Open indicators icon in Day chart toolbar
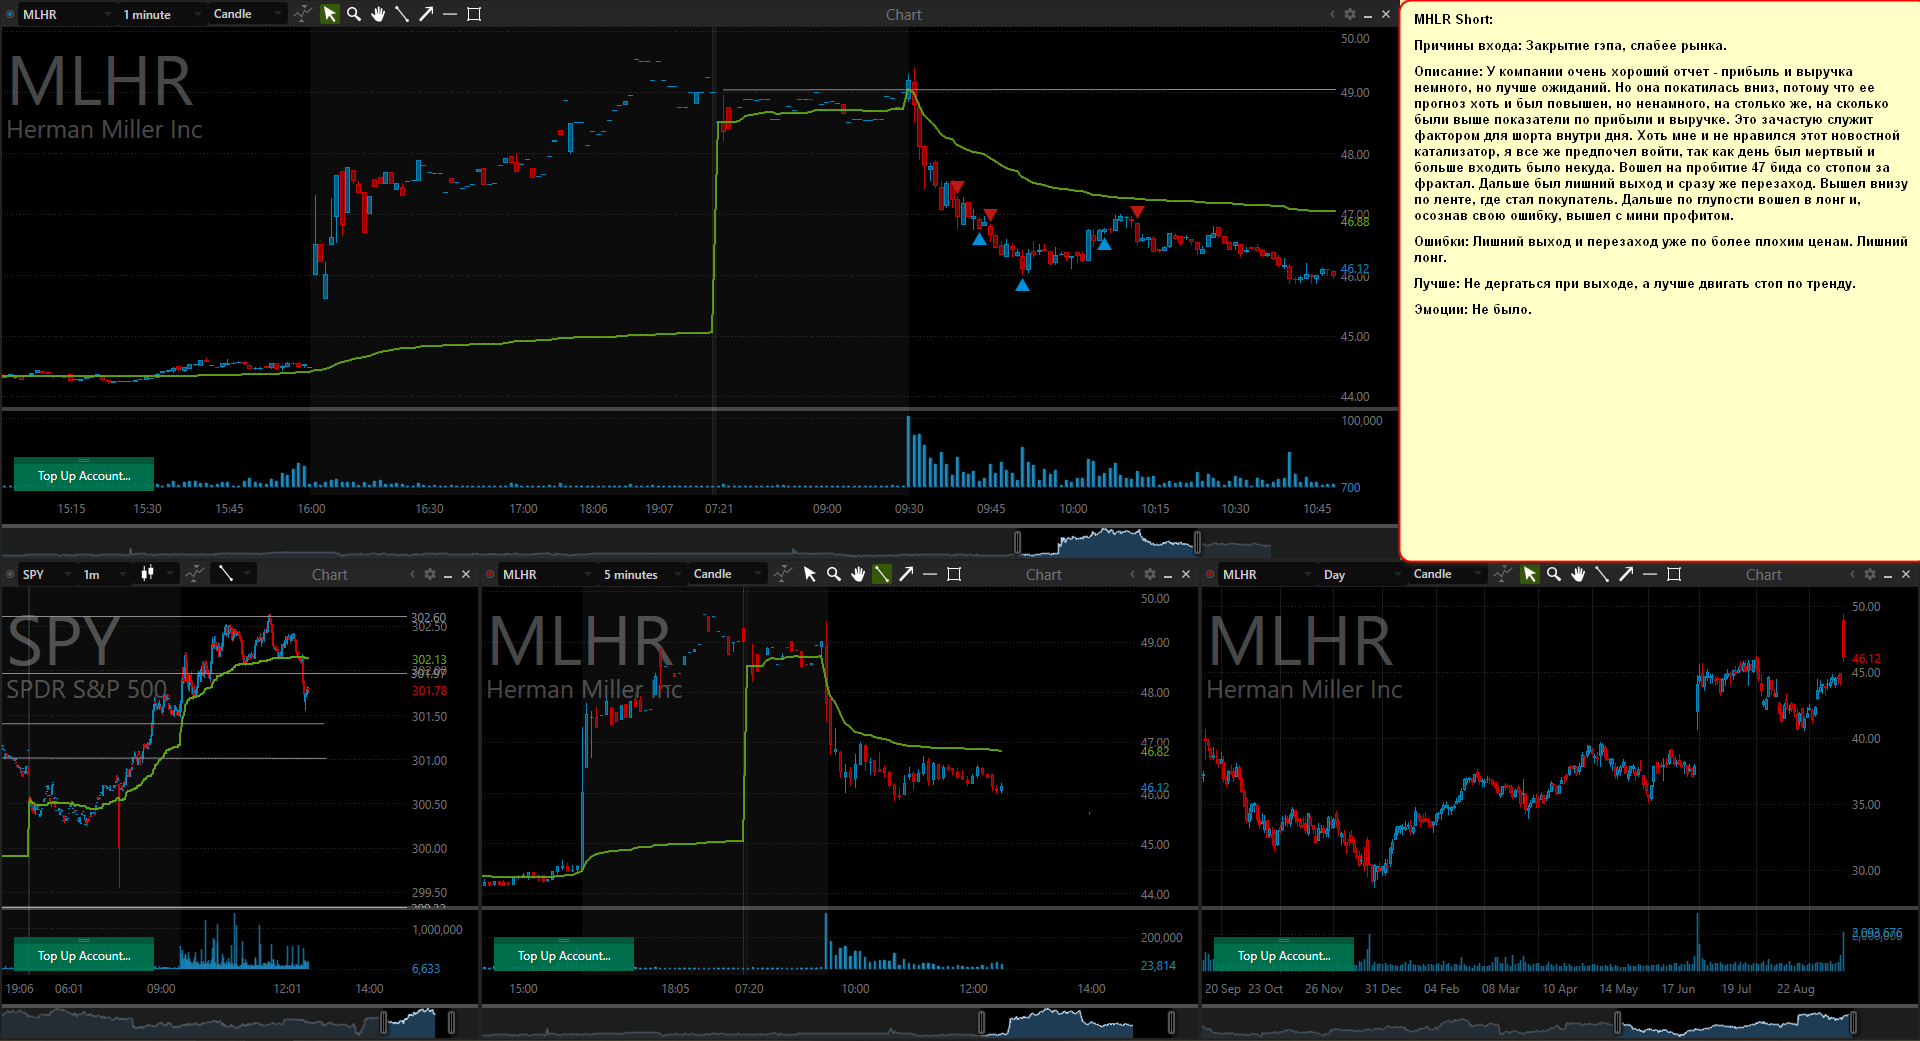The image size is (1920, 1041). [x=1502, y=574]
